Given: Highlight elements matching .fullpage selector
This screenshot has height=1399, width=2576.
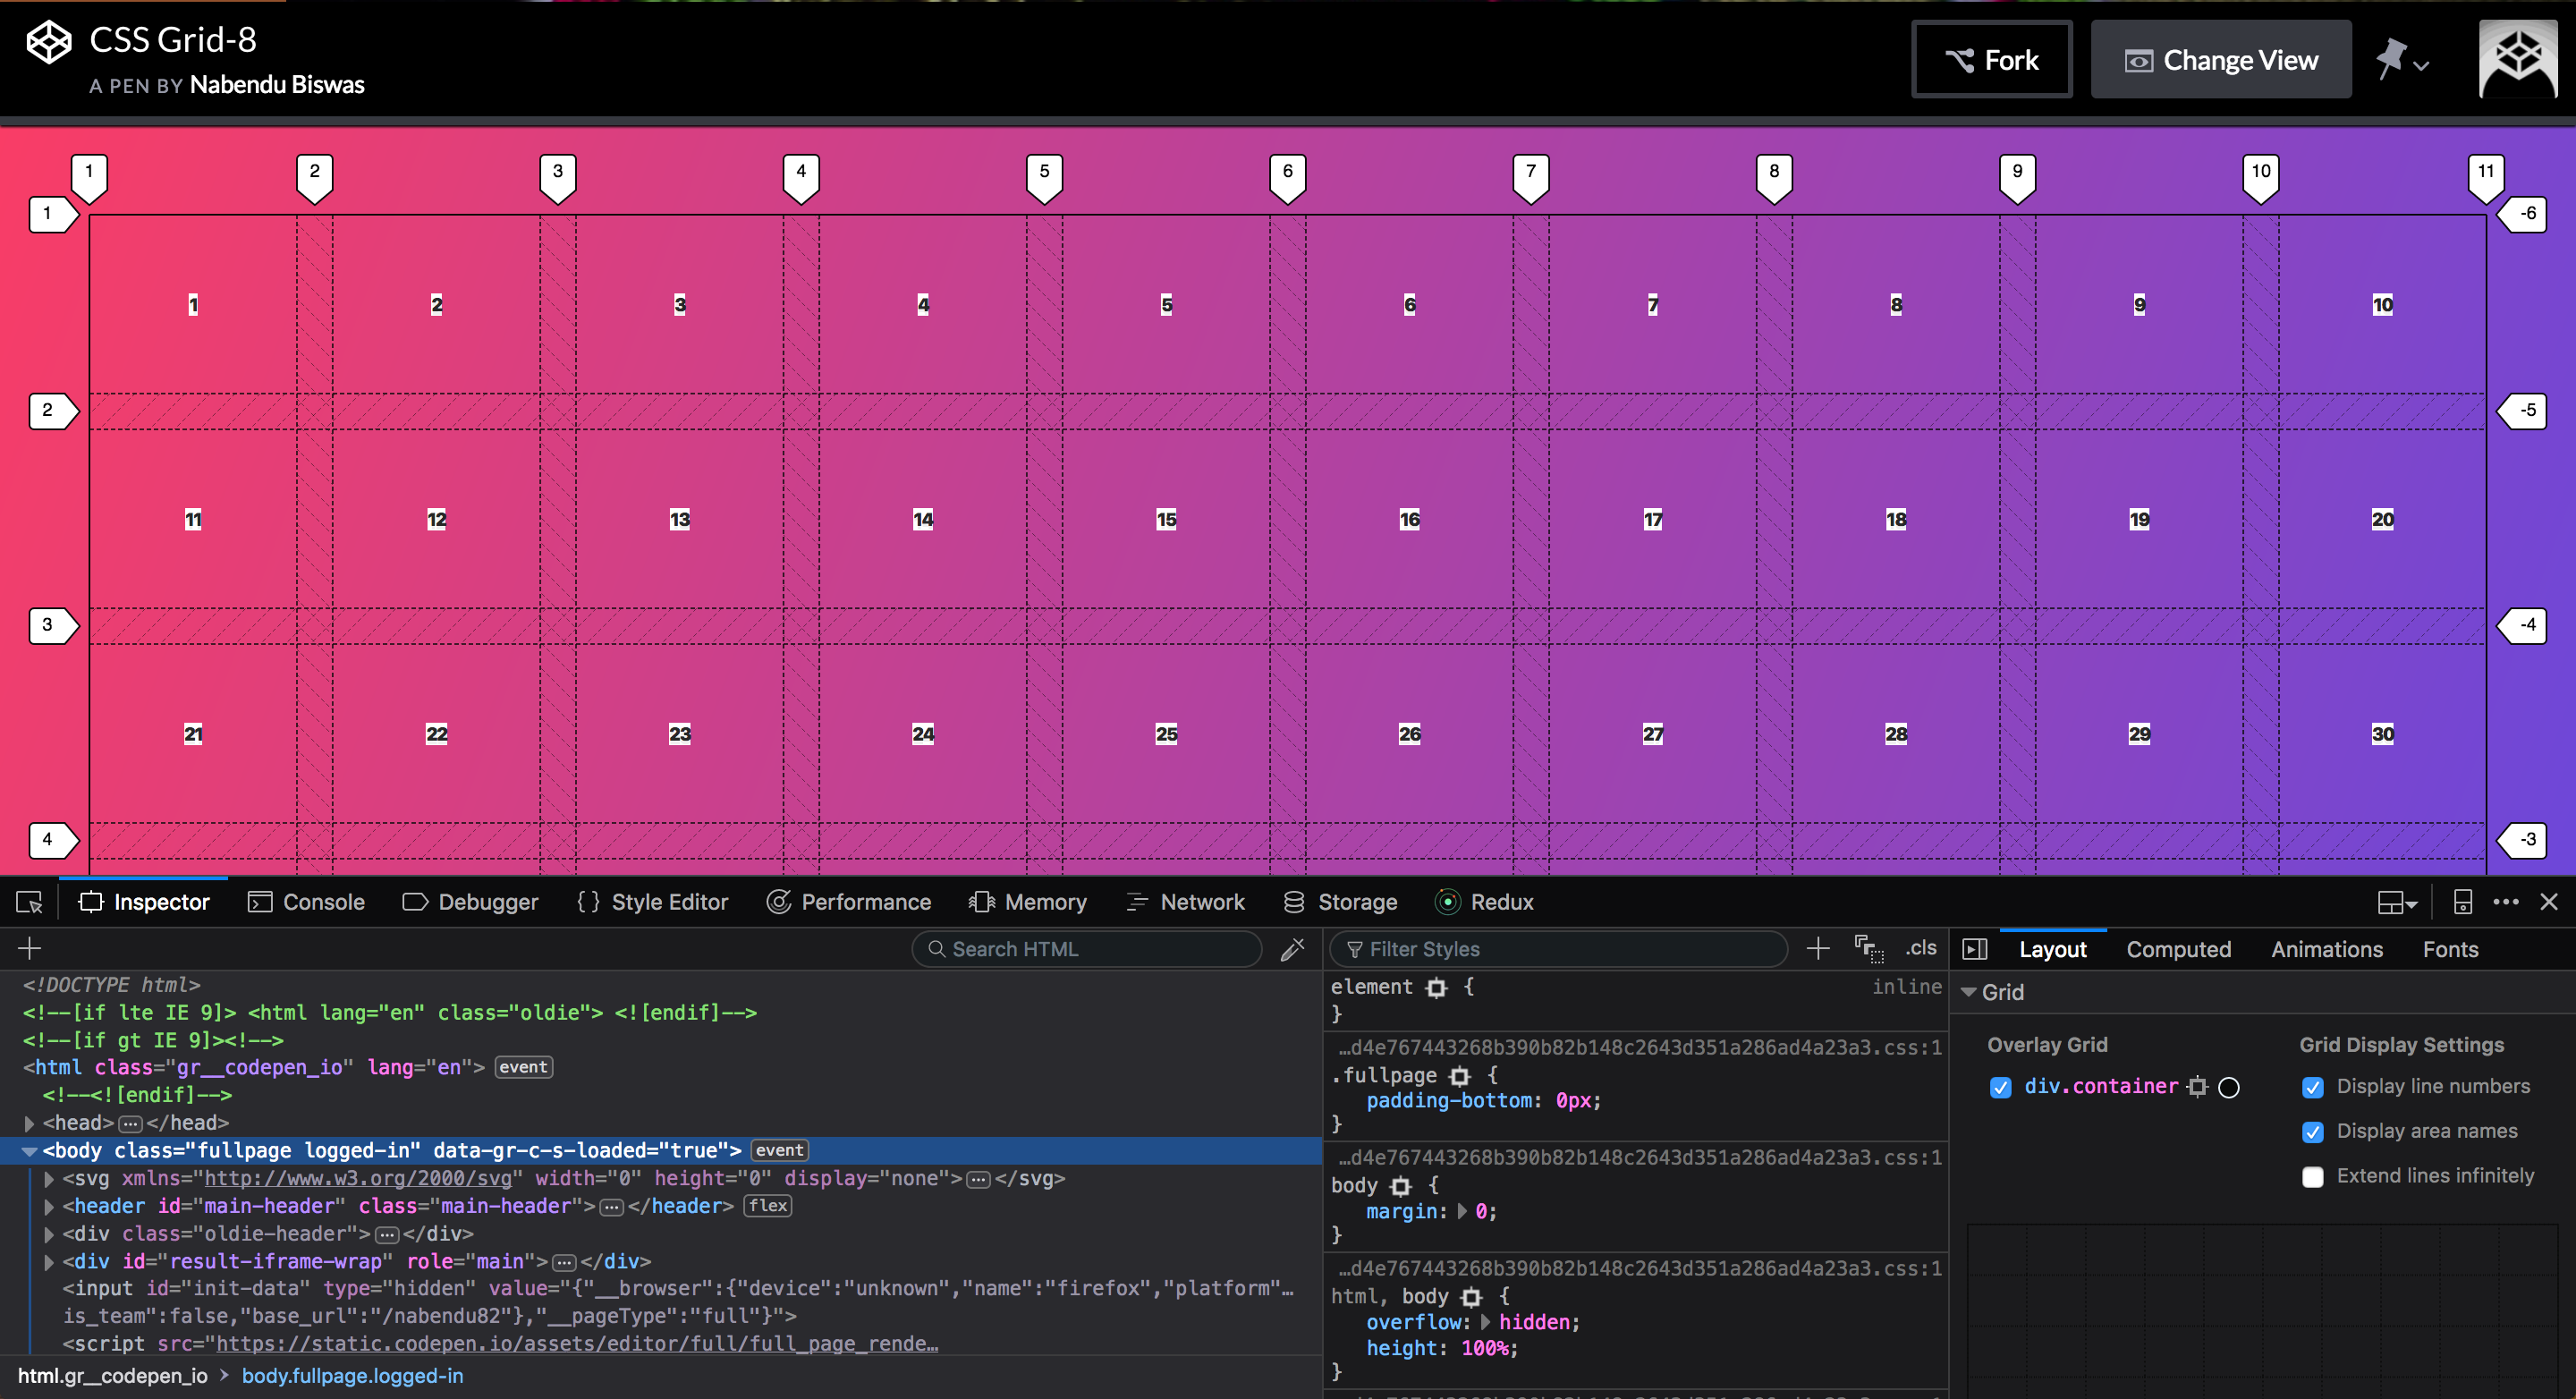Looking at the screenshot, I should 1460,1076.
